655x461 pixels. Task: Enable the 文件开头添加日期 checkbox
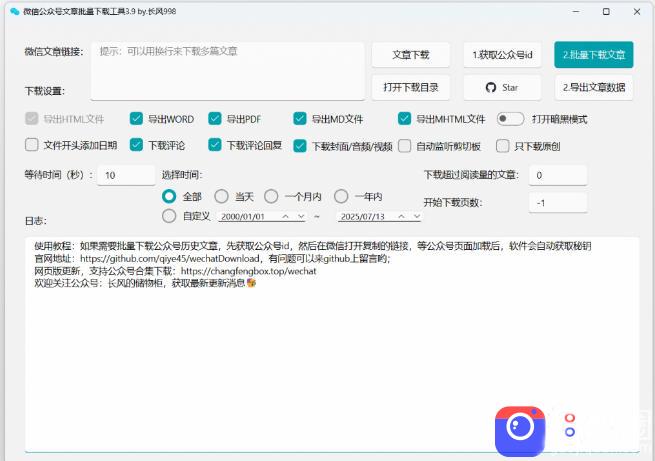32,145
